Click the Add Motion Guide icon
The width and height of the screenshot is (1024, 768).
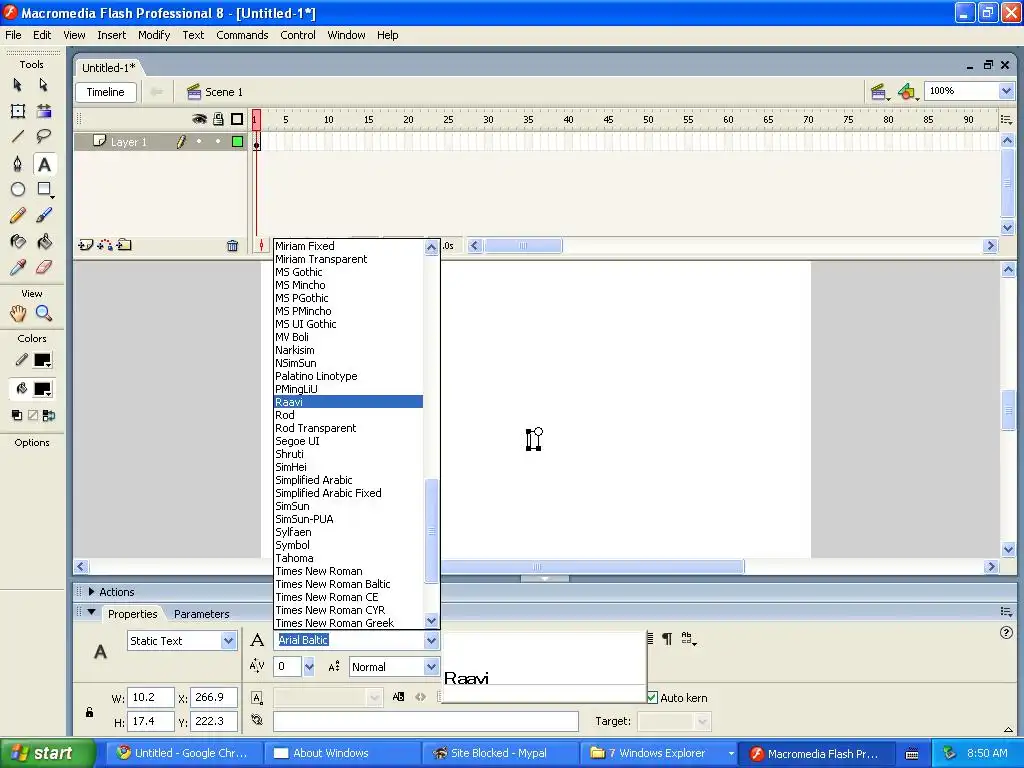click(x=104, y=245)
